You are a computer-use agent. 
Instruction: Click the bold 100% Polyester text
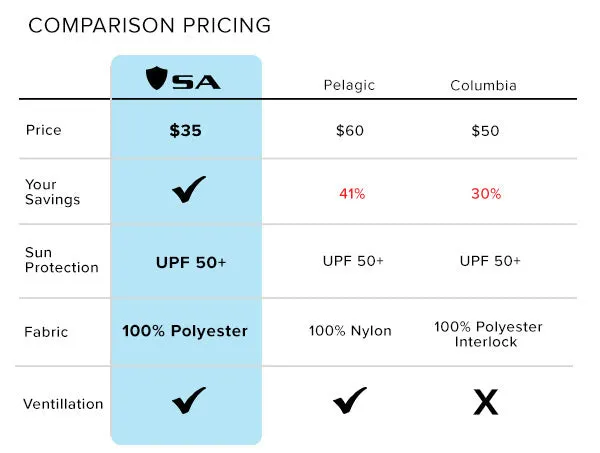coord(185,331)
